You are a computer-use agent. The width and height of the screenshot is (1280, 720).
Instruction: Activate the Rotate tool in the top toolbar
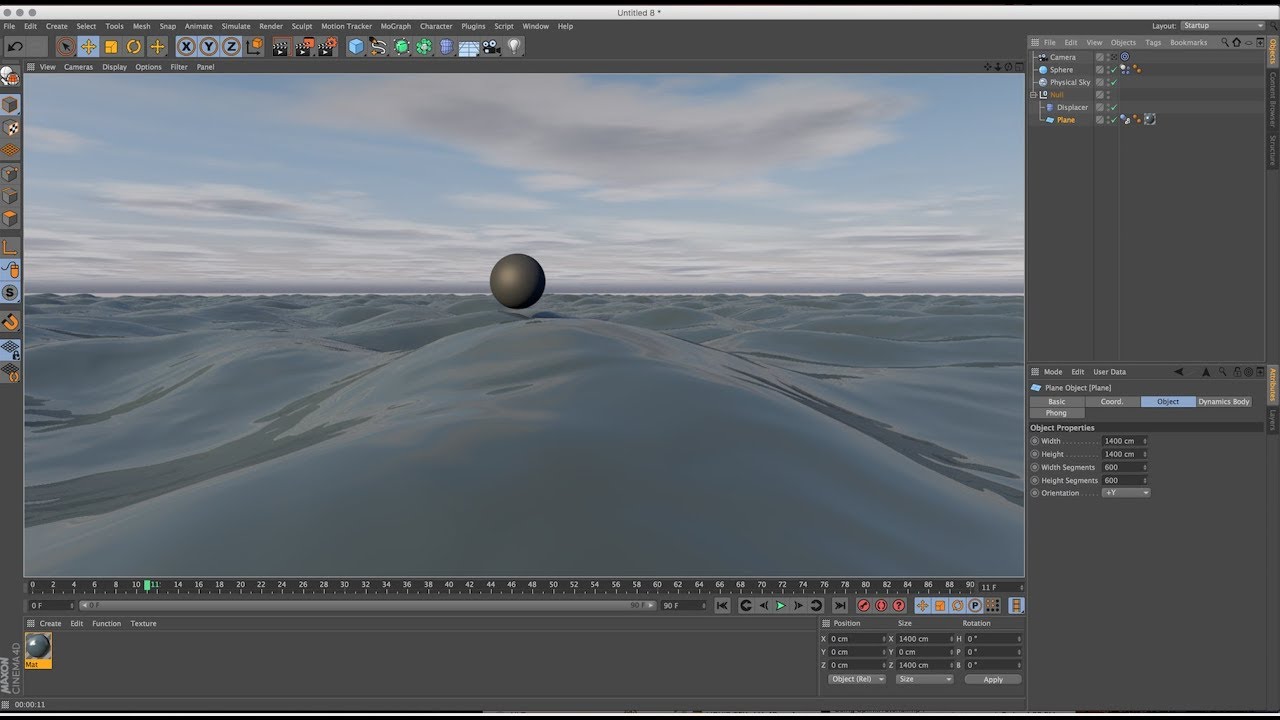tap(134, 46)
